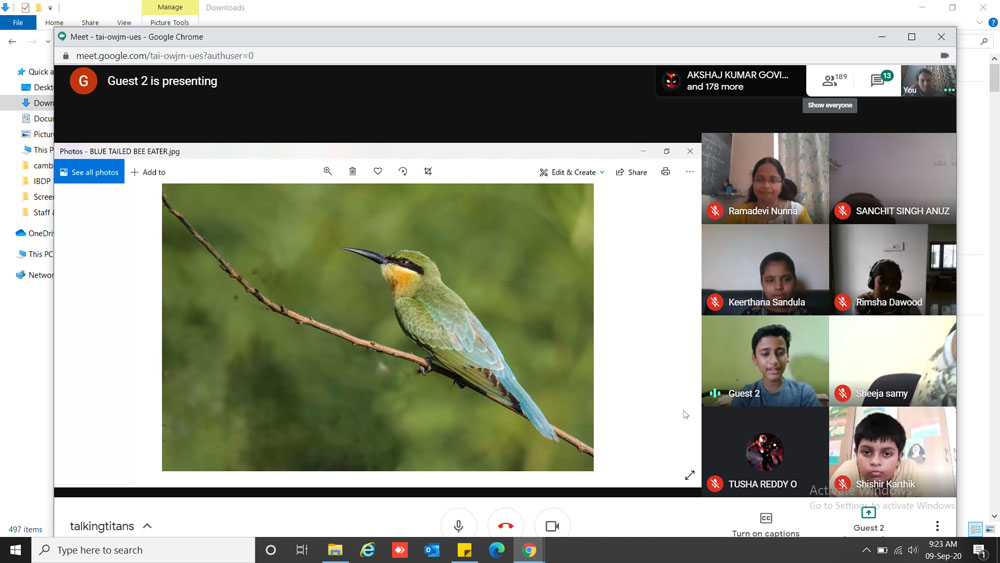Click the Share button in Photos
This screenshot has height=563, width=1000.
[x=631, y=172]
